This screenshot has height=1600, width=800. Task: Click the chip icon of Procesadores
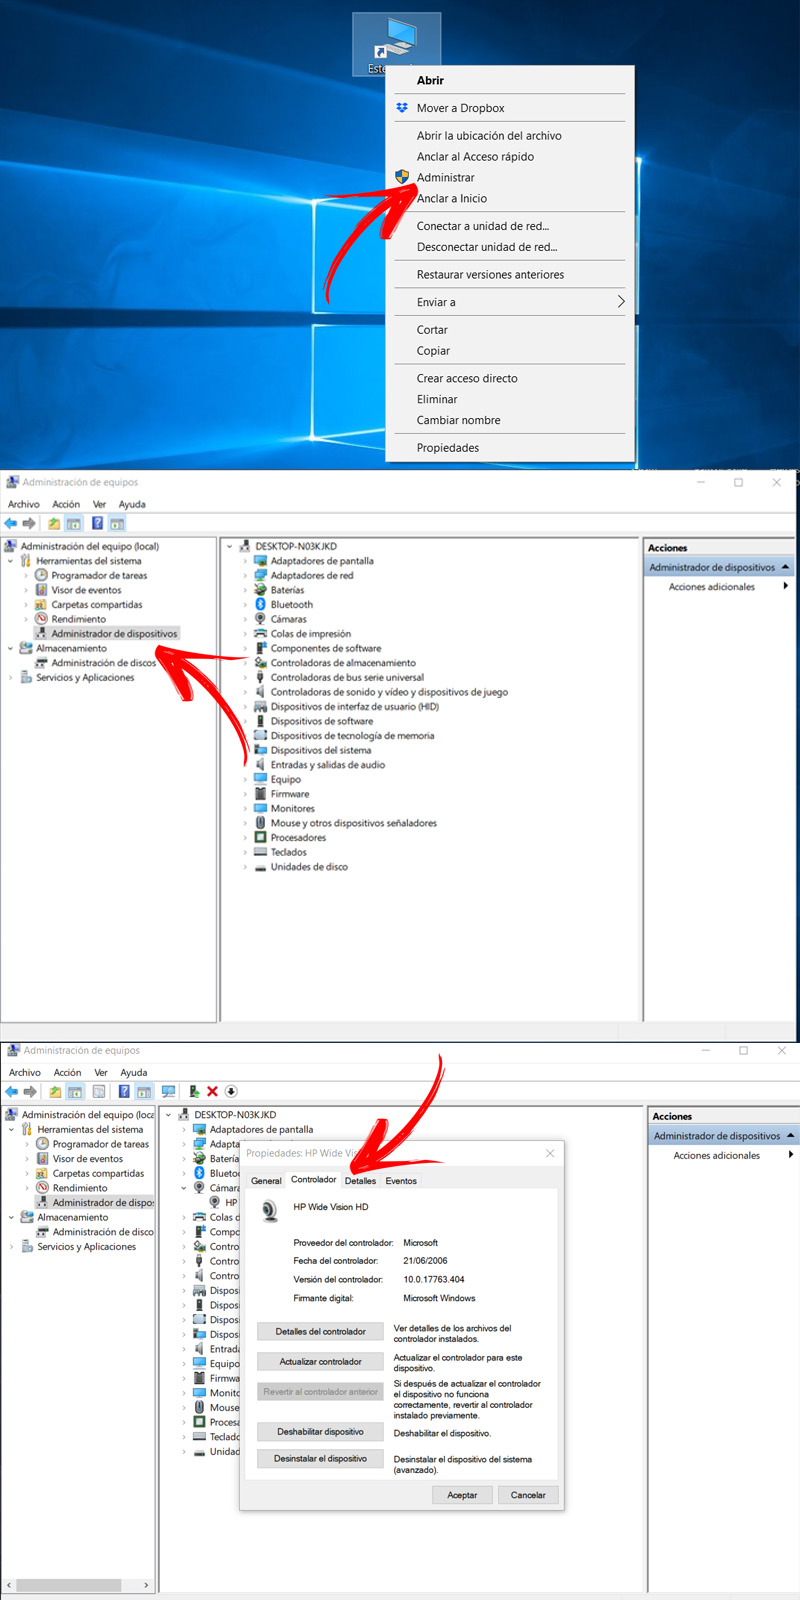pos(260,838)
